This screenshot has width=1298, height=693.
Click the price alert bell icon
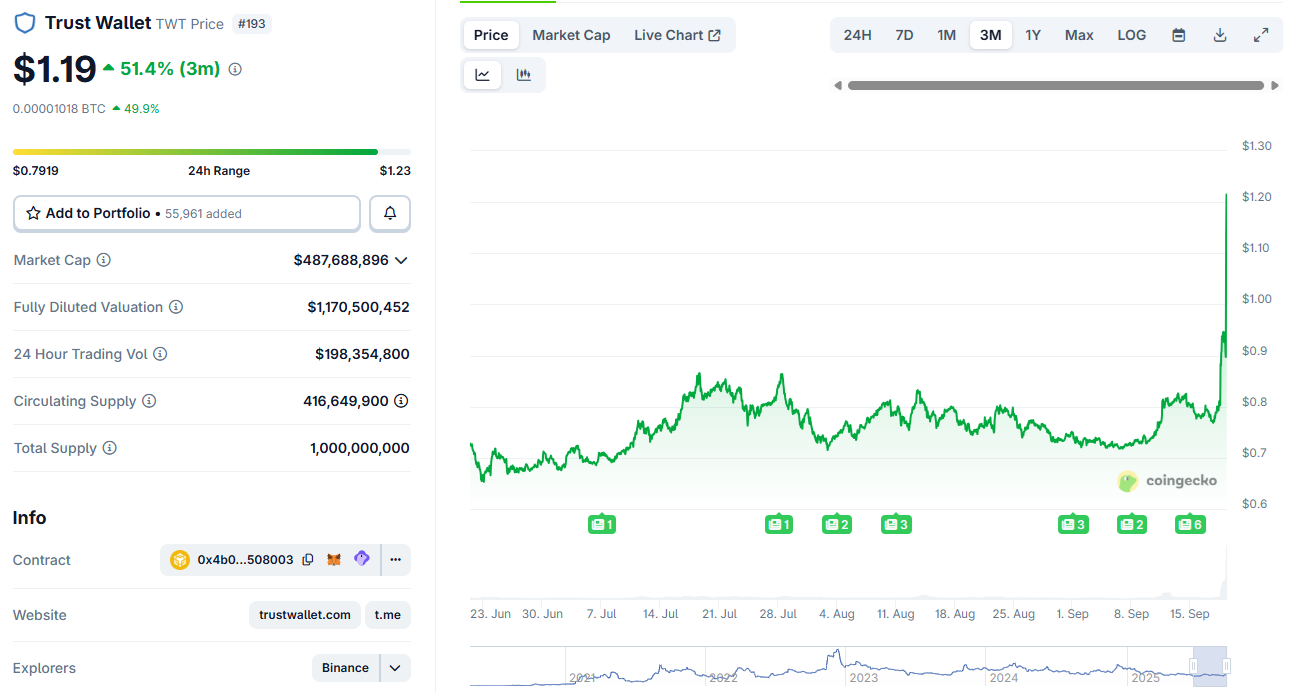[390, 213]
